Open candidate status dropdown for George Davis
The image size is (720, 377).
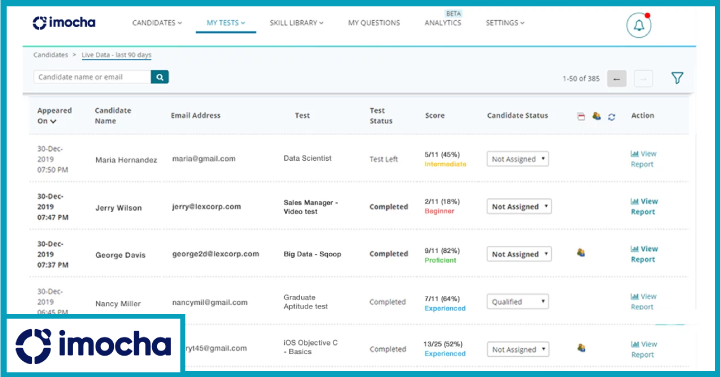[x=519, y=254]
